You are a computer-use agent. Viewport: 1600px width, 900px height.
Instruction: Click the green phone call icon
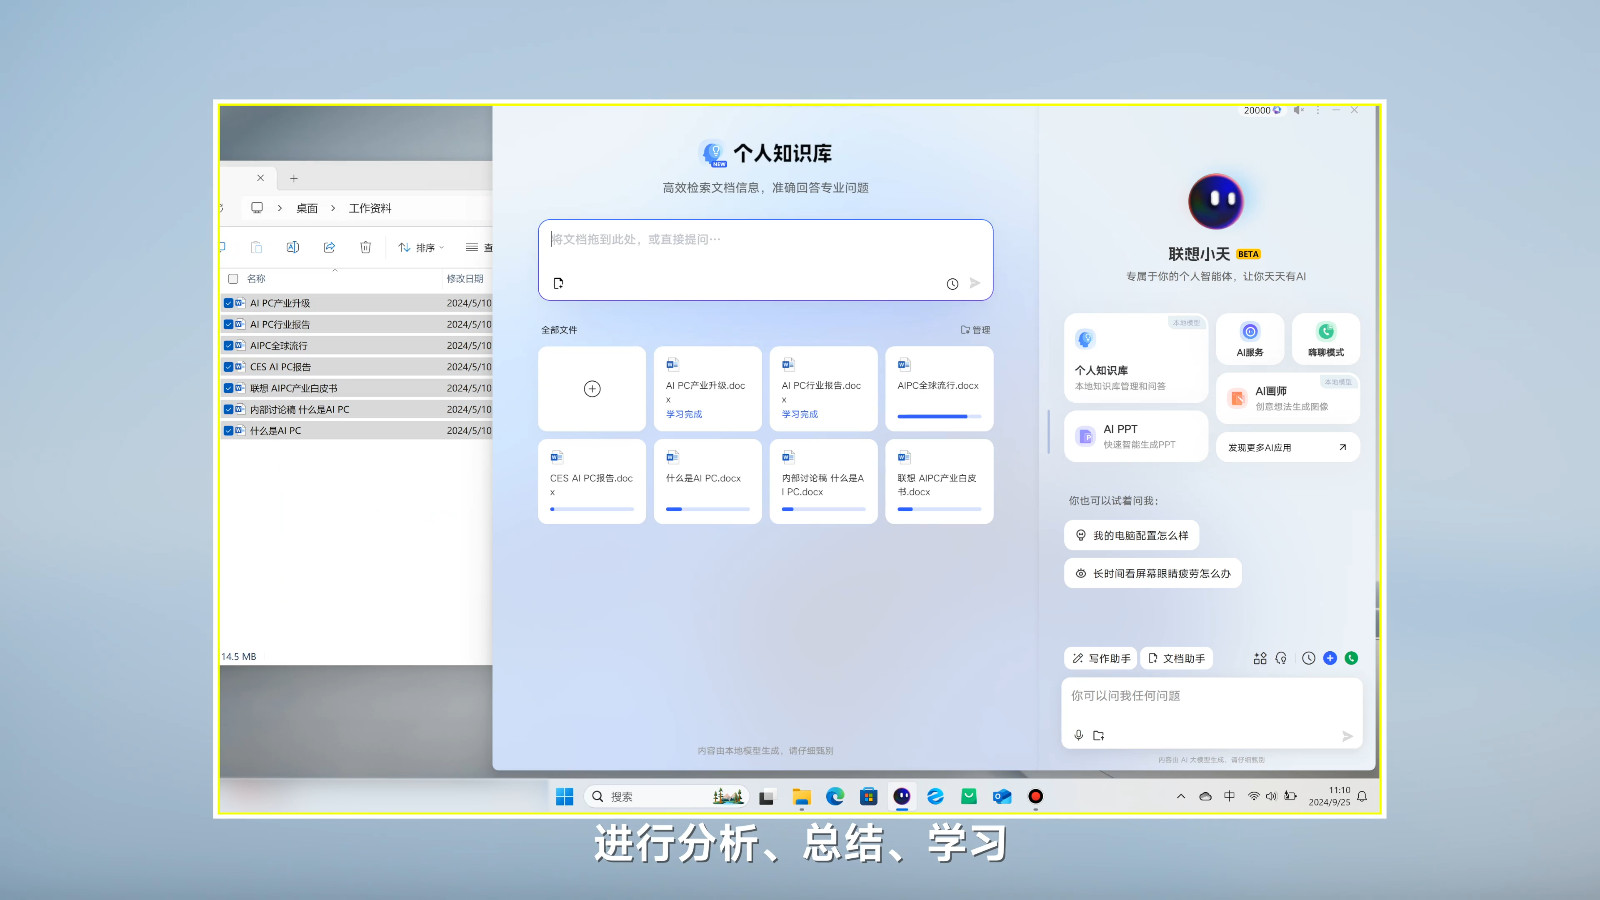click(1352, 658)
